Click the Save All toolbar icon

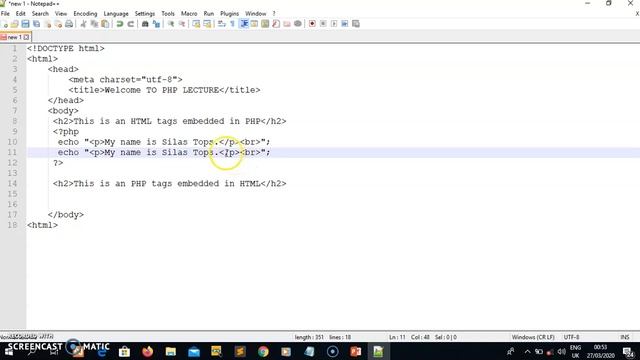36,24
